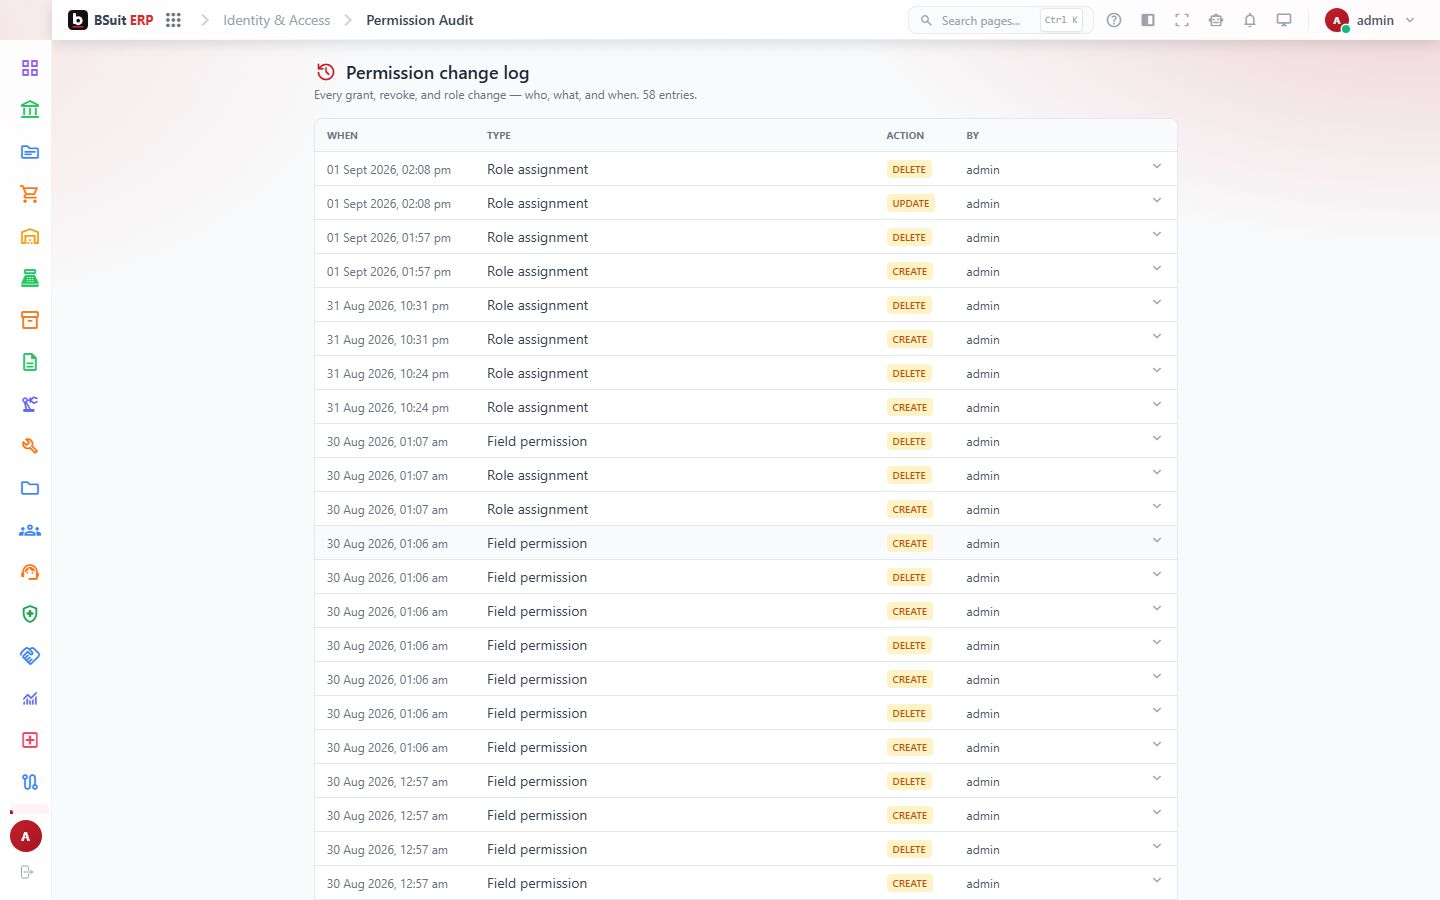This screenshot has width=1440, height=900.
Task: Click the logout icon at sidebar bottom
Action: [27, 872]
